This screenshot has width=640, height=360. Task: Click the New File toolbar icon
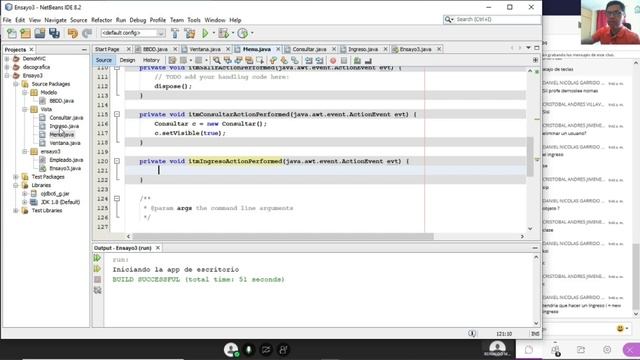point(12,33)
